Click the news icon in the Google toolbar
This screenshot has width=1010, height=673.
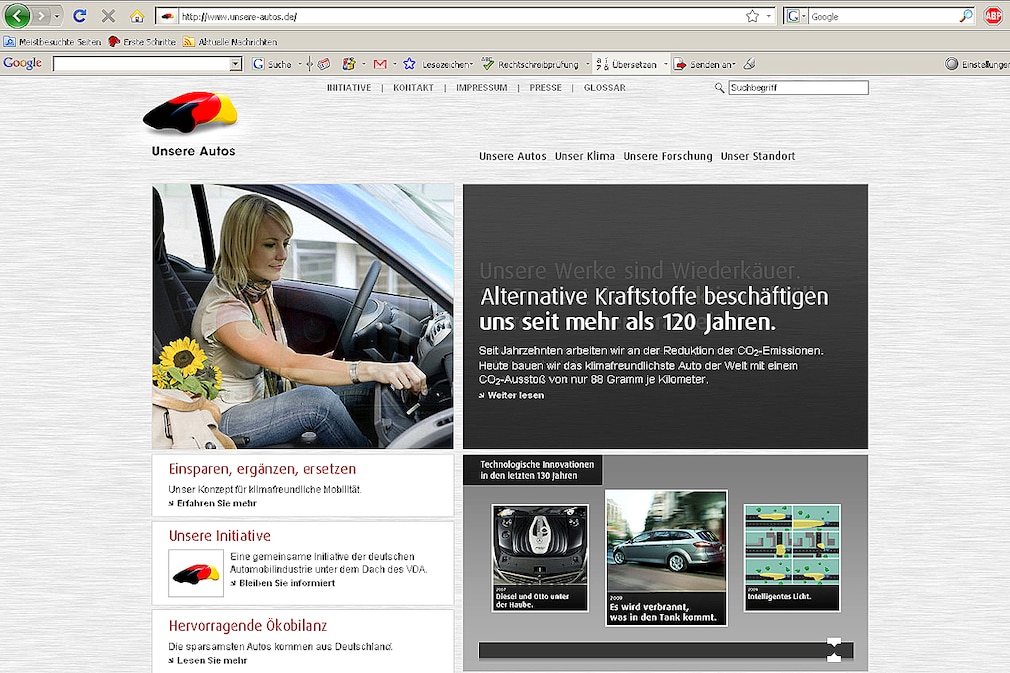tap(324, 64)
